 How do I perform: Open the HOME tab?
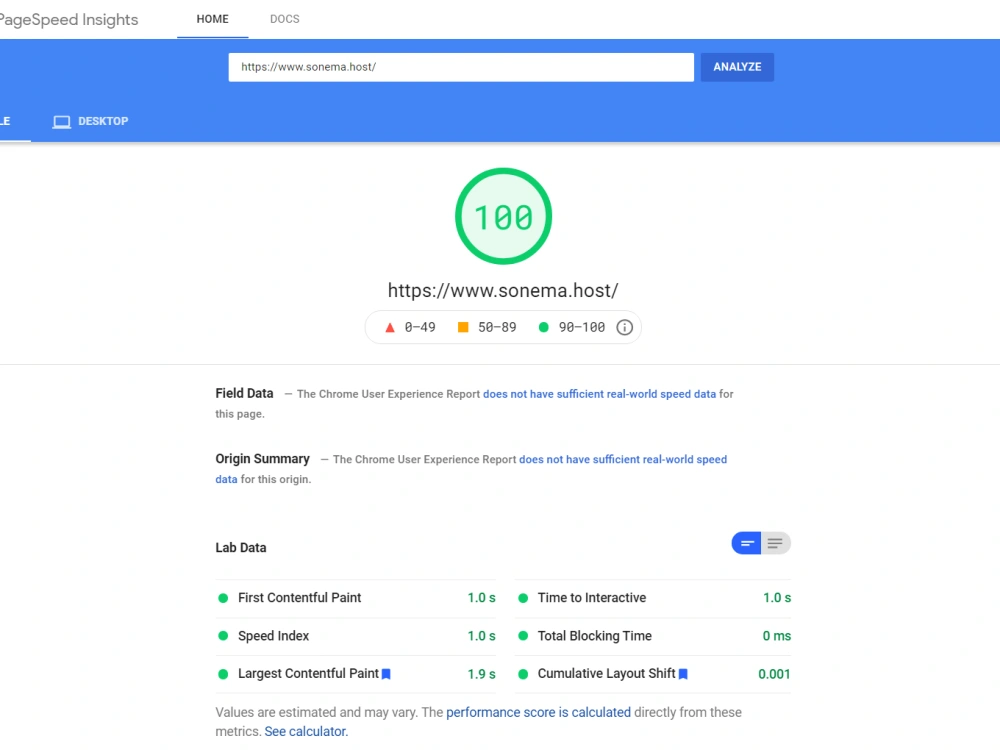(x=212, y=19)
